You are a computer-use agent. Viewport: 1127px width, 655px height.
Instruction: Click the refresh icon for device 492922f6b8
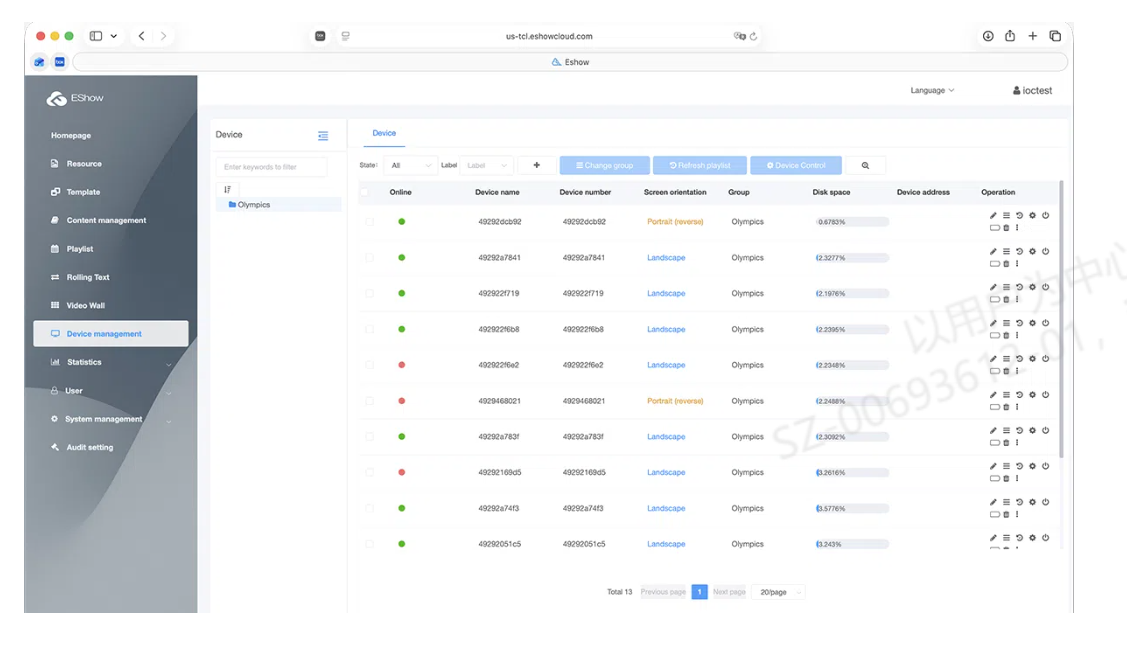[1019, 323]
